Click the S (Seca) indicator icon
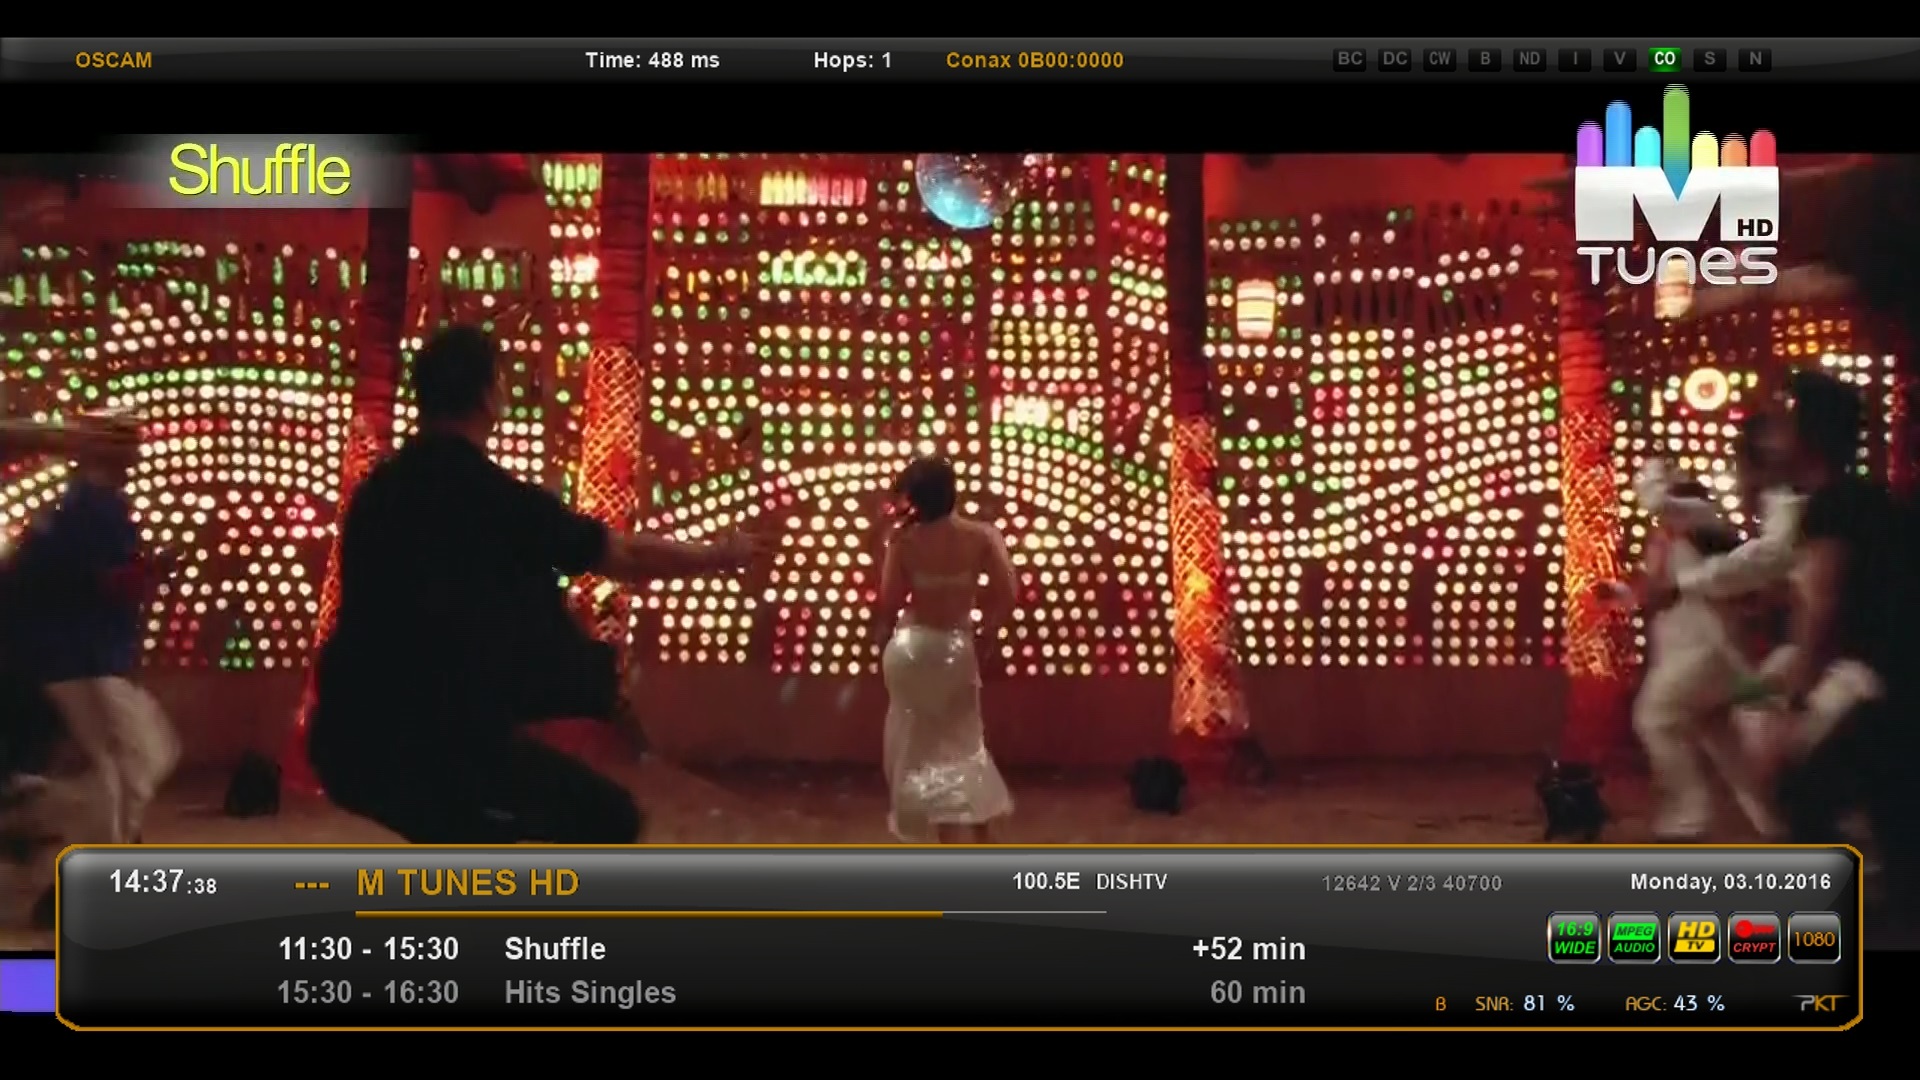Image resolution: width=1920 pixels, height=1080 pixels. 1710,59
